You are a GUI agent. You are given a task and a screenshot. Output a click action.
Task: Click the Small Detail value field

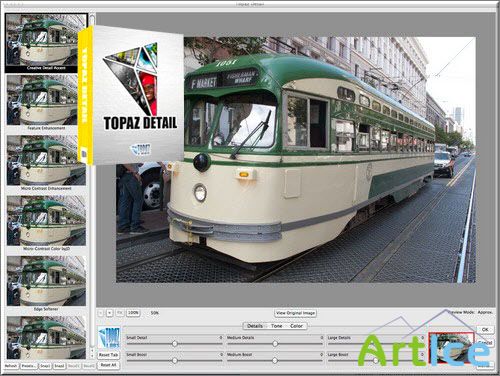(x=220, y=338)
